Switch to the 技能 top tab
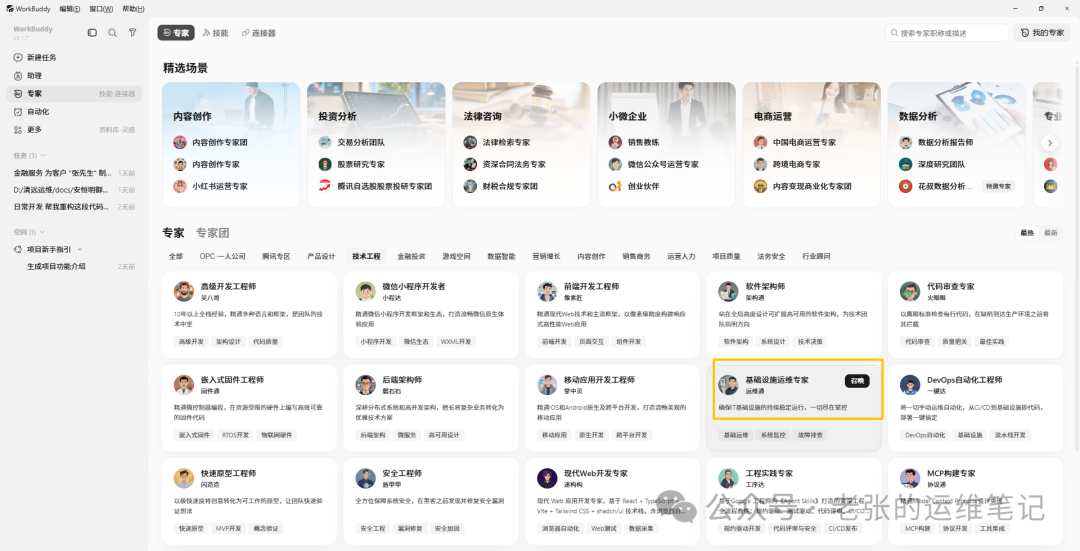 216,32
